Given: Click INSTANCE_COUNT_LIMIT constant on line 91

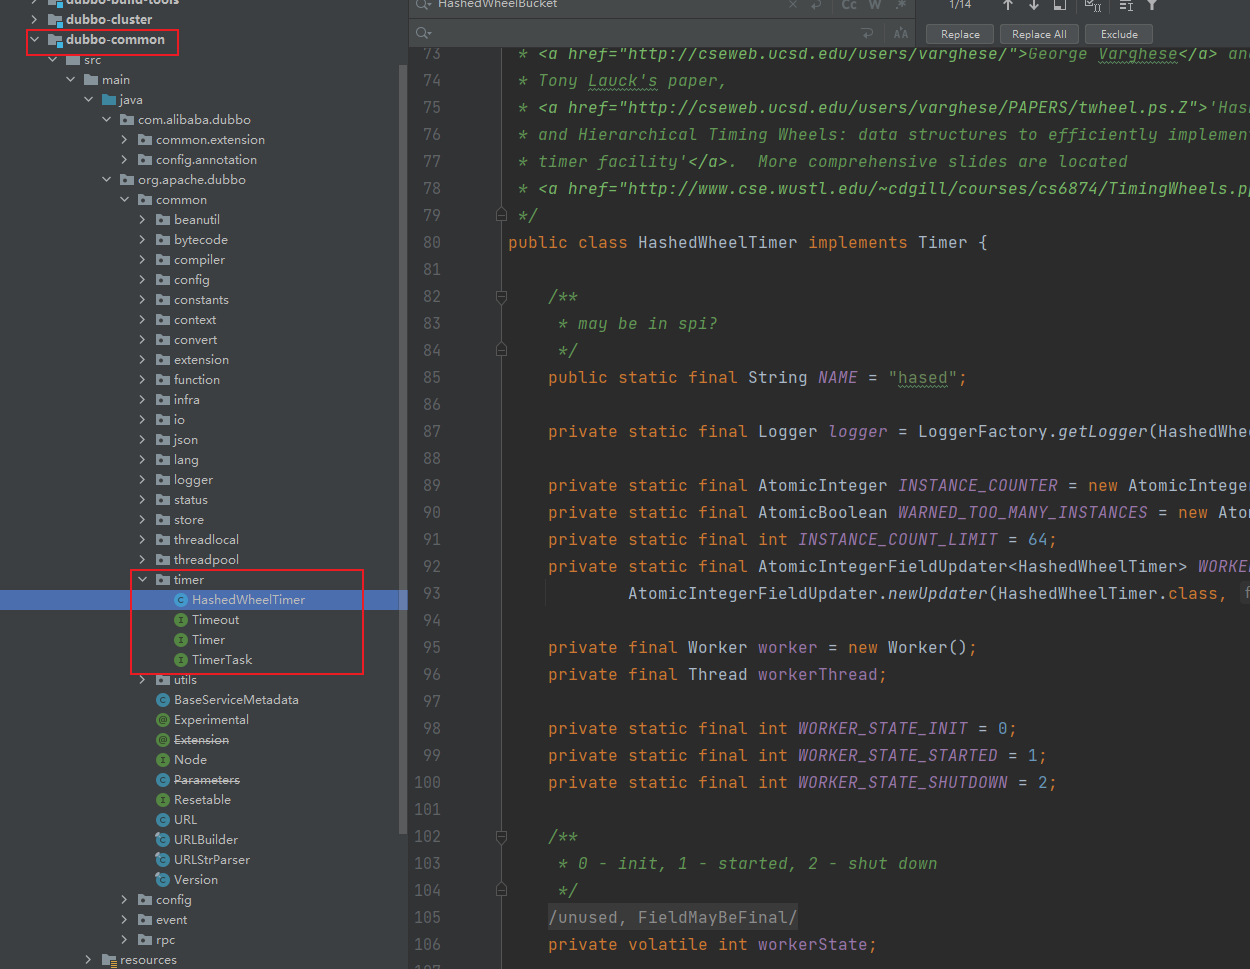Looking at the screenshot, I should point(898,539).
